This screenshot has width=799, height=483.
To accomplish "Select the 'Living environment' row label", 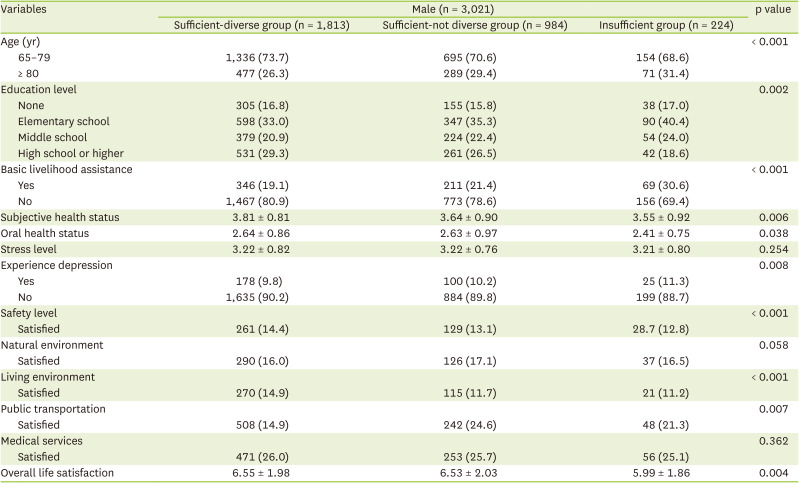I will click(48, 377).
